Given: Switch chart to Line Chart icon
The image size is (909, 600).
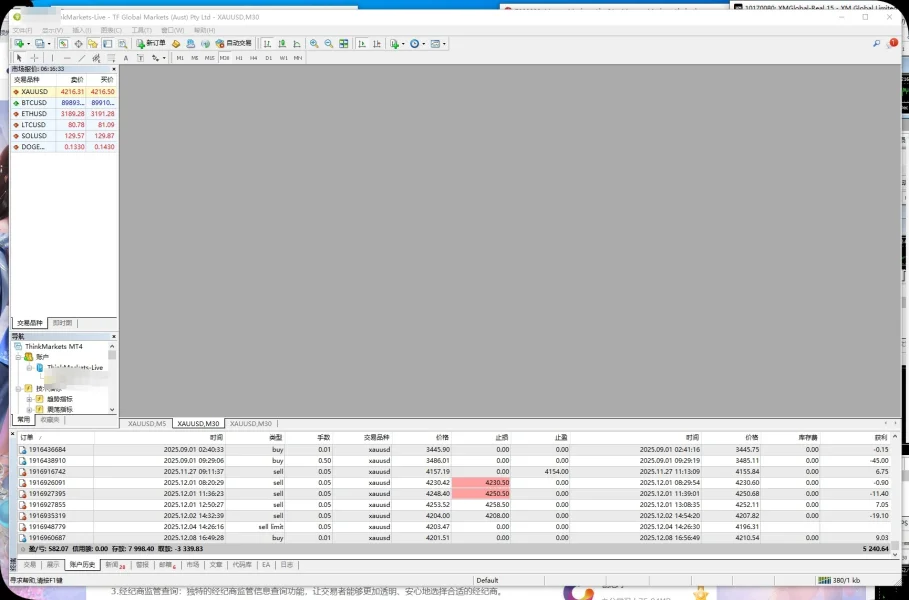Looking at the screenshot, I should 297,43.
